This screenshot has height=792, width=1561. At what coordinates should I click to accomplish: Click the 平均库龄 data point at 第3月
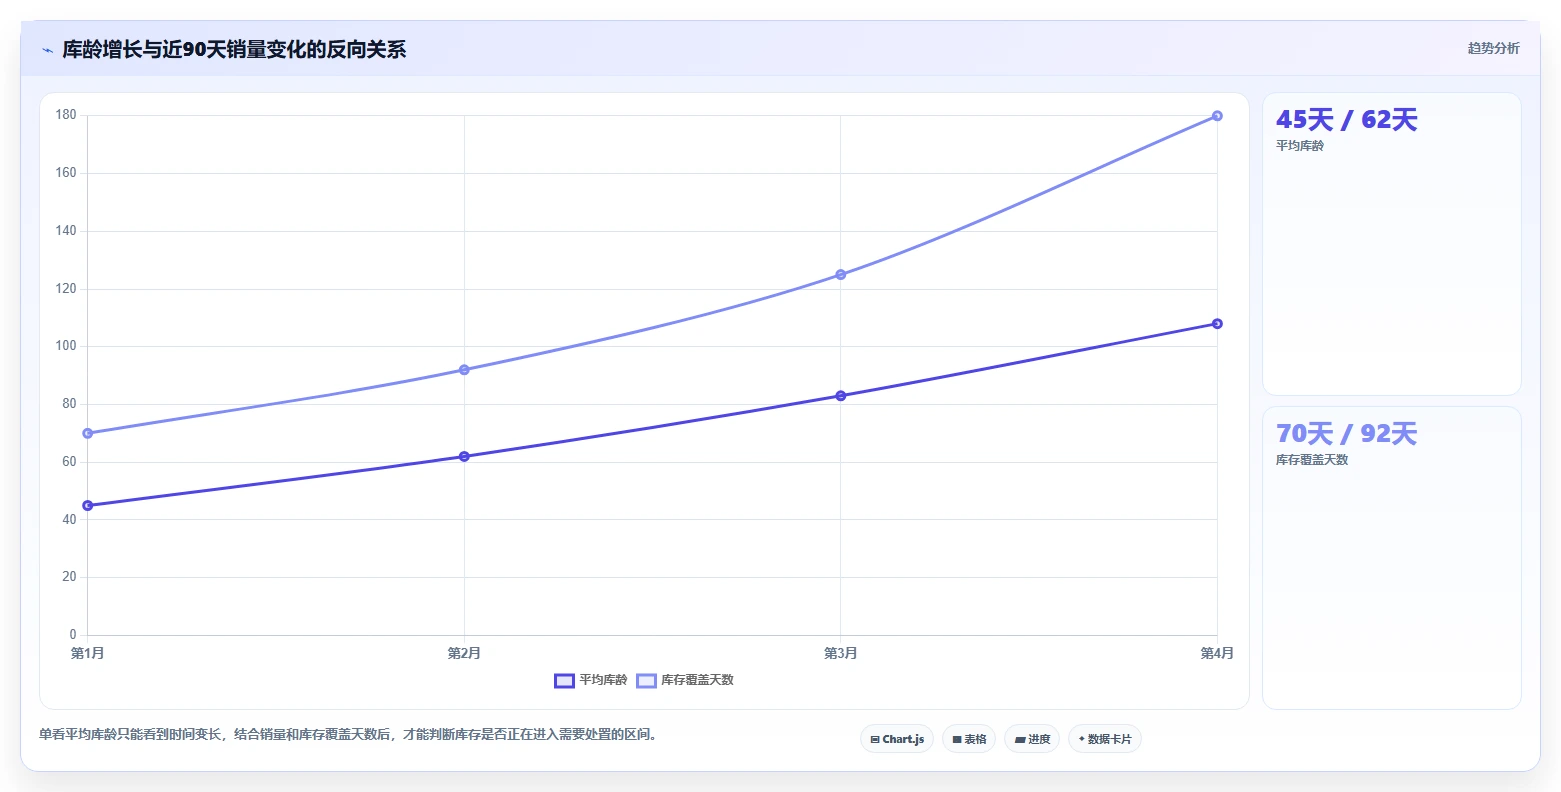(x=841, y=396)
